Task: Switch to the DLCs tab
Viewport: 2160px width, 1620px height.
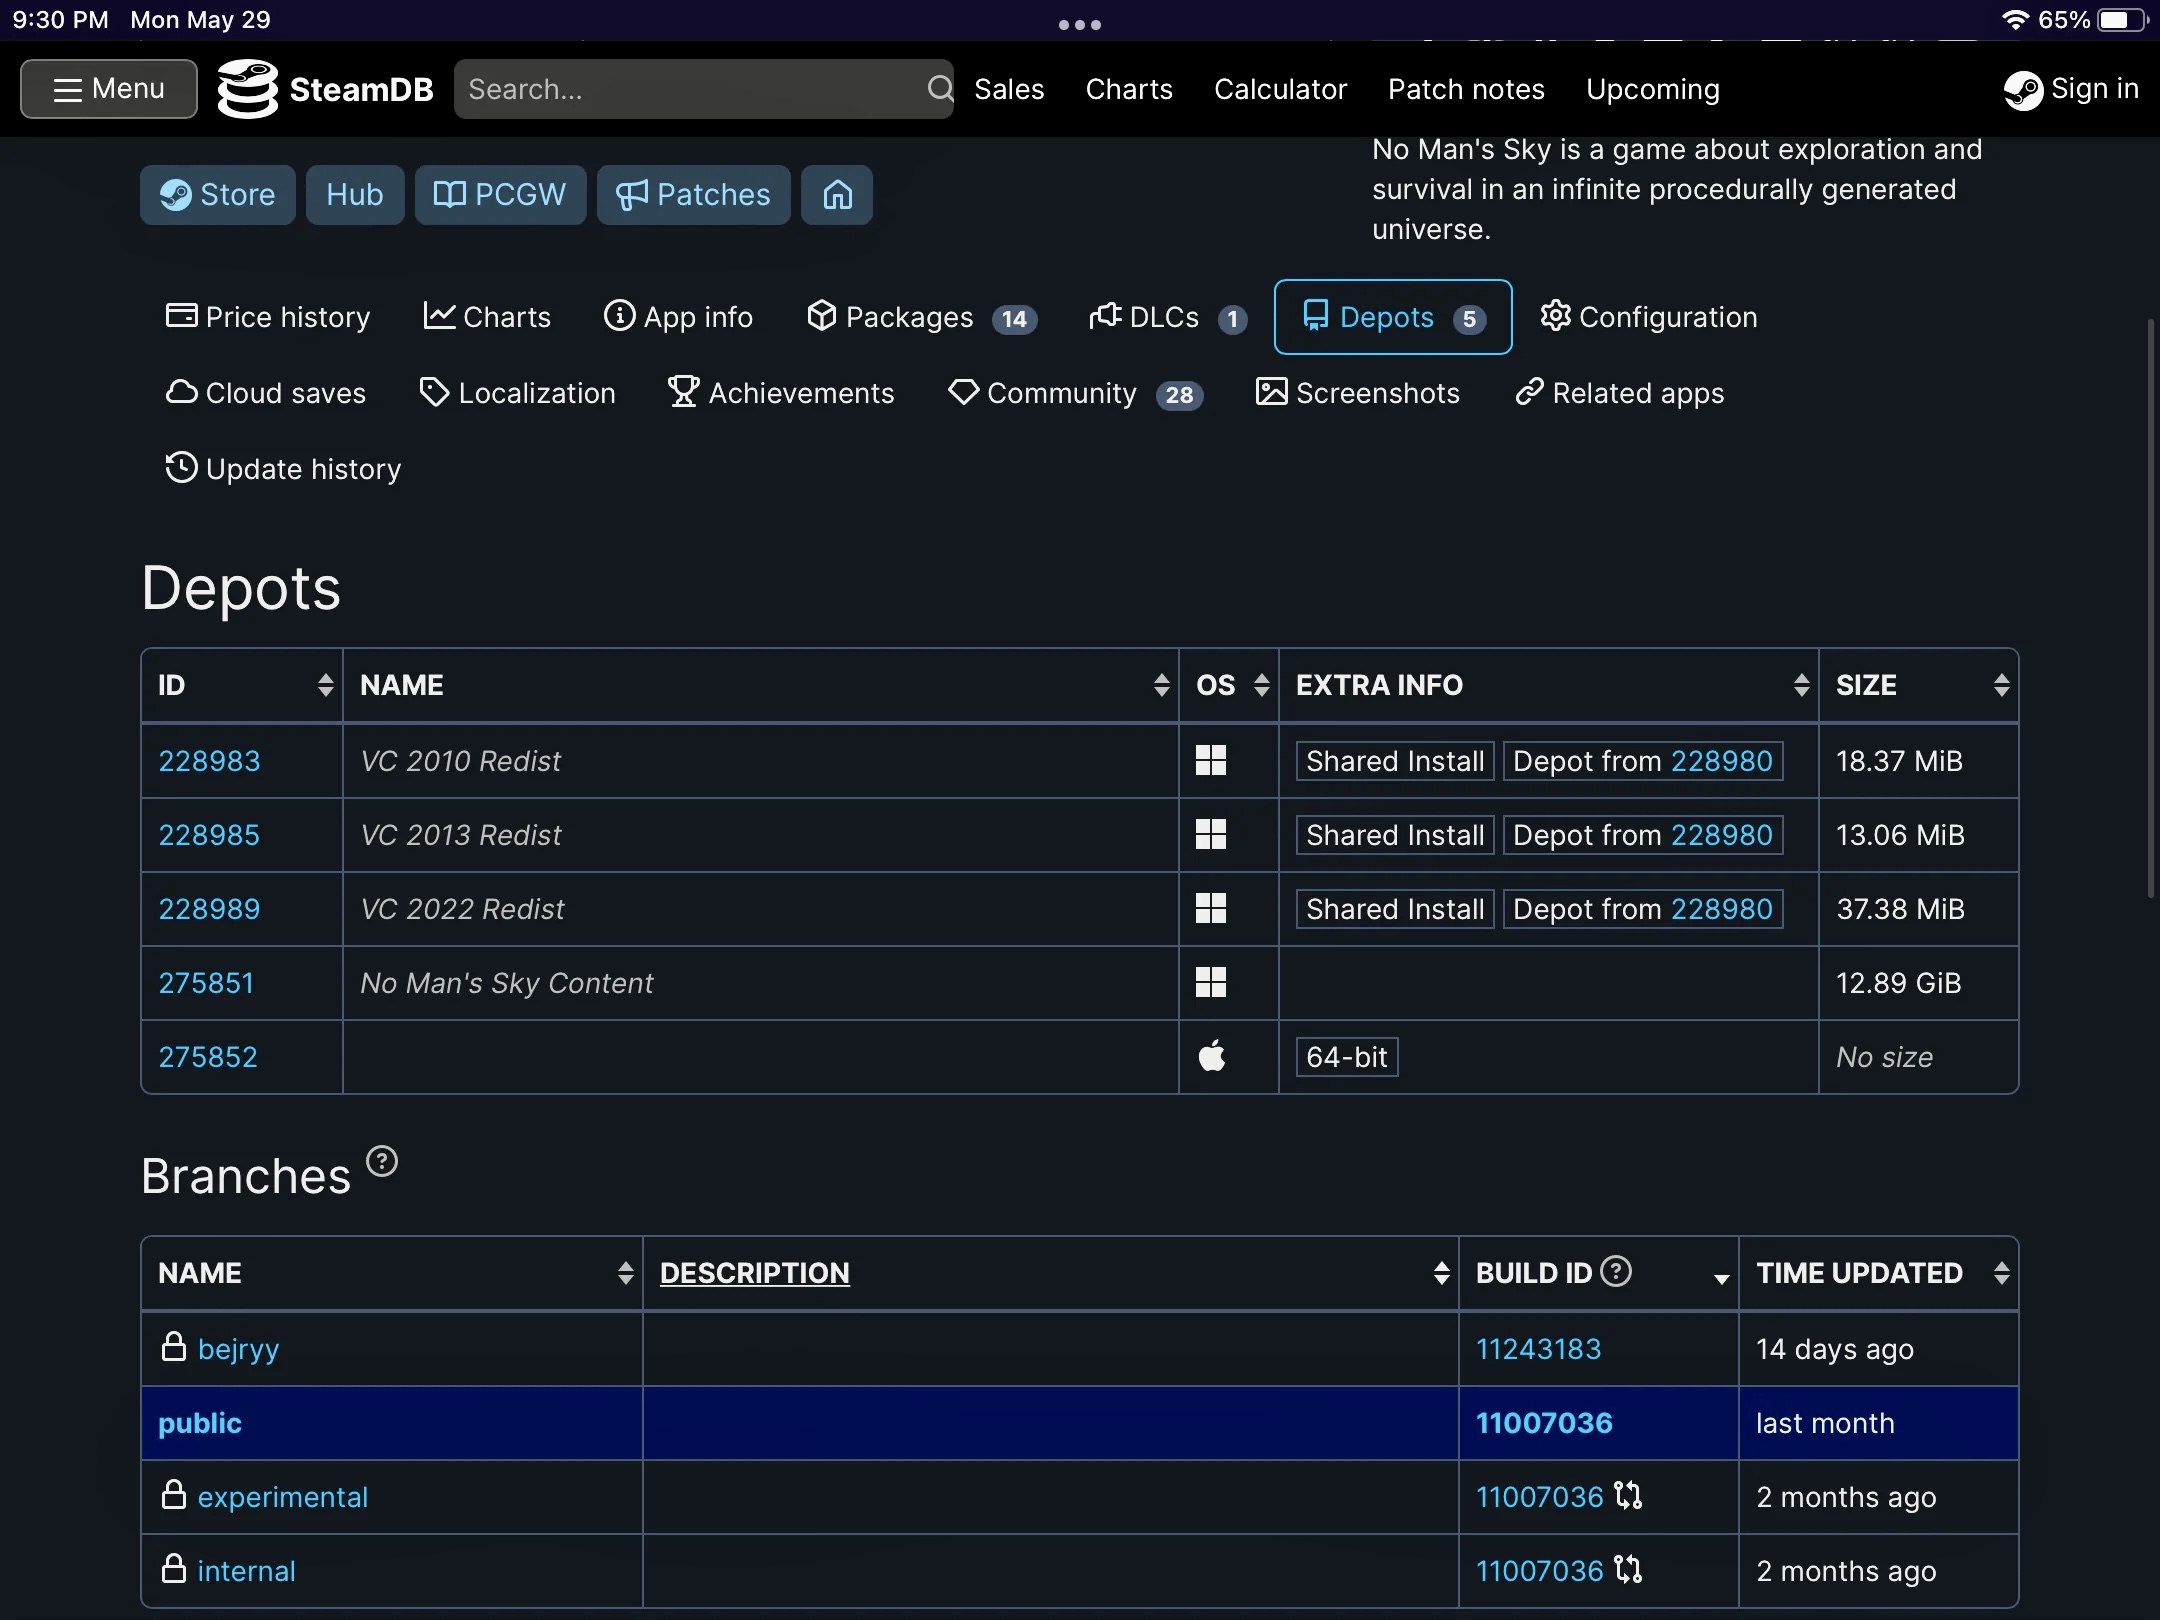Action: pos(1167,317)
